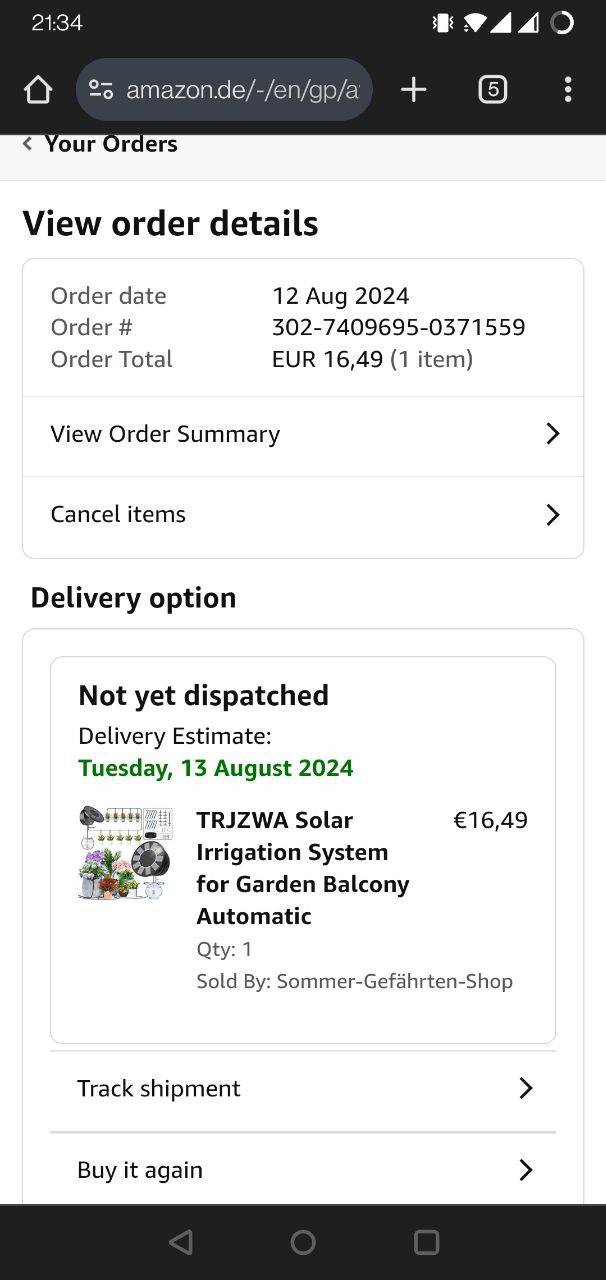Viewport: 606px width, 1280px height.
Task: Tap the back chevron beside Your Orders
Action: [x=27, y=144]
